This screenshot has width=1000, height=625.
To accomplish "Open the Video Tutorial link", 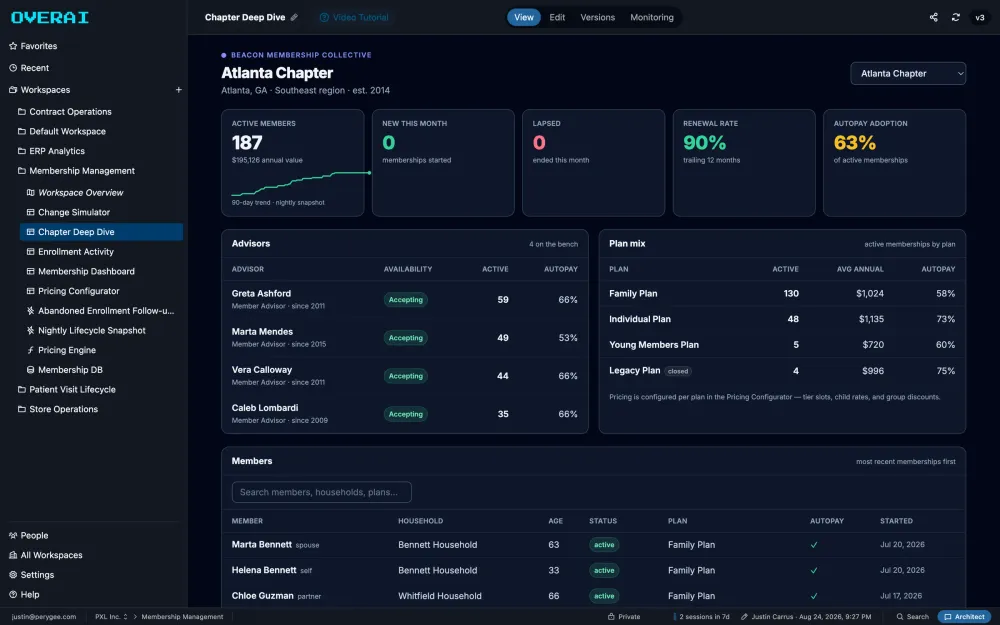I will [354, 17].
